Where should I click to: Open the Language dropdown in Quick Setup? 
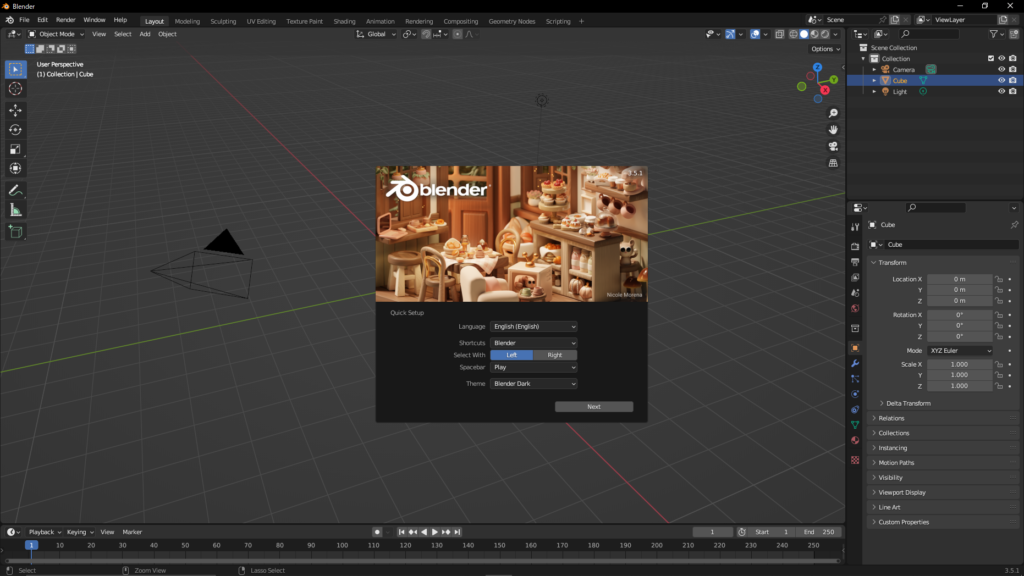point(534,327)
